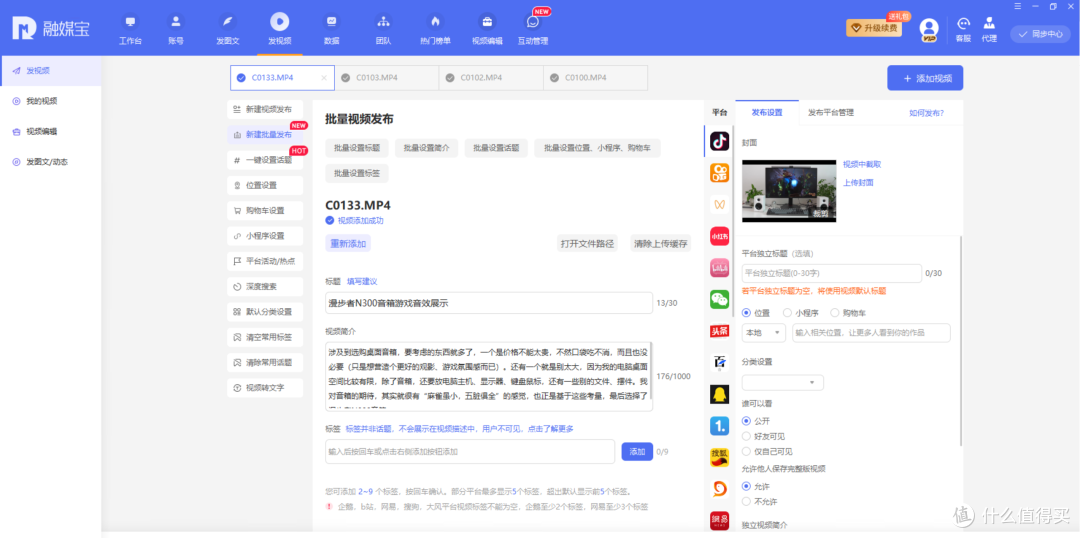Open the 视频编辑 toolbox icon in top bar
The width and height of the screenshot is (1080, 538).
[x=487, y=21]
